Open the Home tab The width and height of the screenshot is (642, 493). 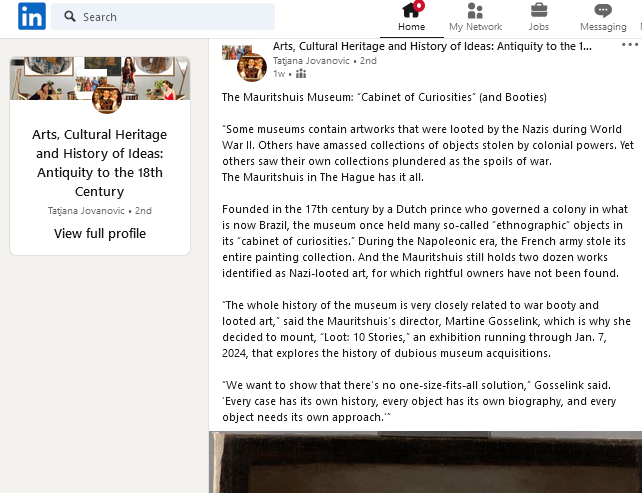(x=411, y=17)
